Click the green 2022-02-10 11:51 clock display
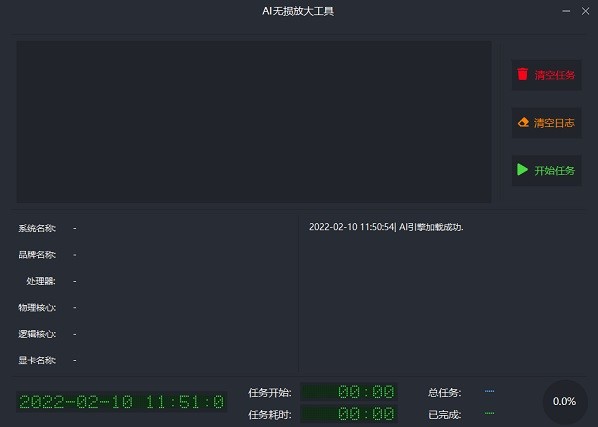 122,402
